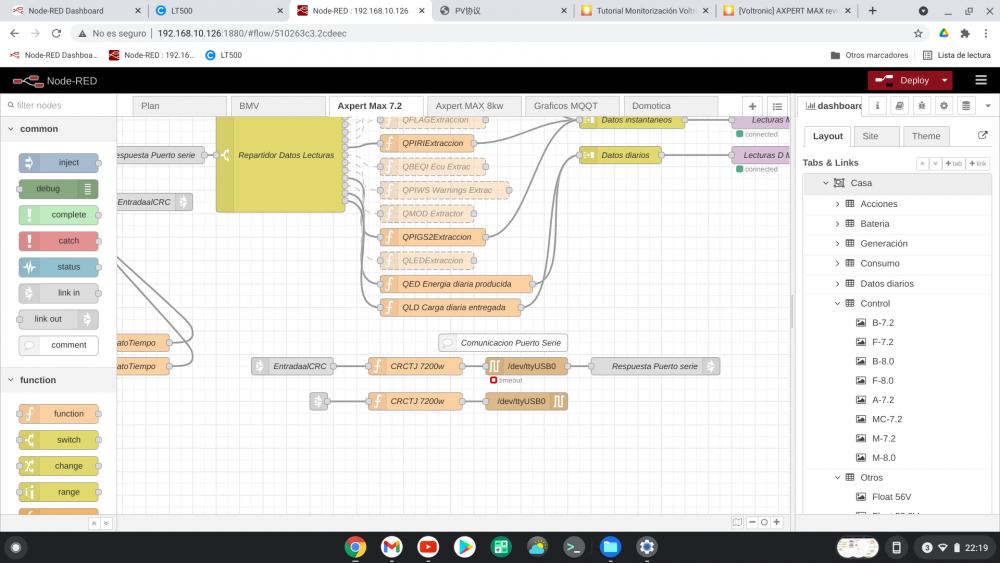This screenshot has width=1000, height=563.
Task: Select the switch palette node
Action: pyautogui.click(x=59, y=440)
